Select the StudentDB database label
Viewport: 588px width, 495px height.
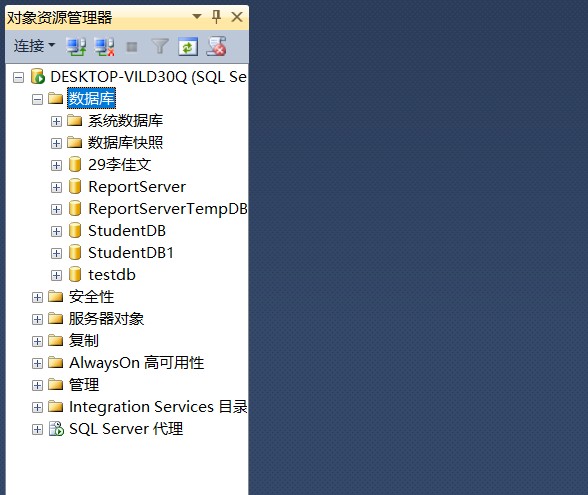[x=127, y=231]
